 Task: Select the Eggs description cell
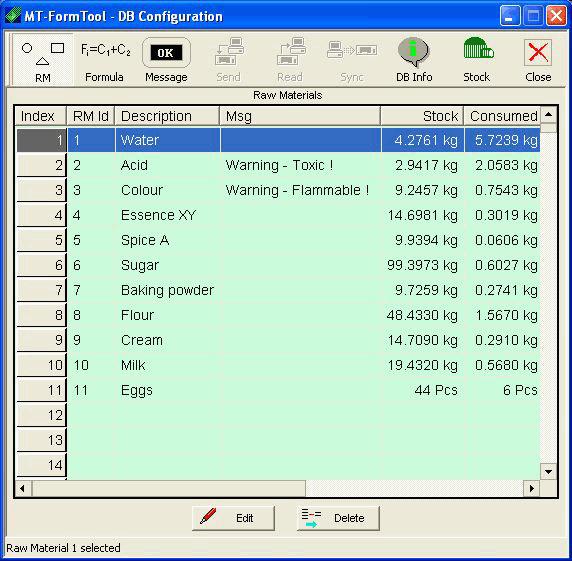(168, 390)
